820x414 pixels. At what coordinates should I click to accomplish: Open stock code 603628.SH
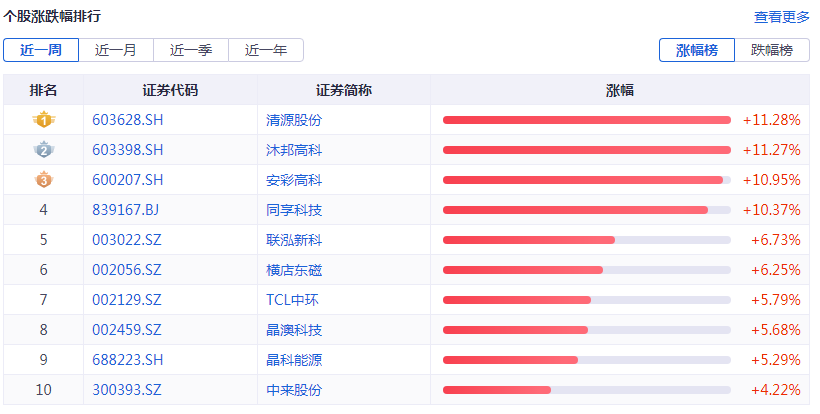[127, 120]
